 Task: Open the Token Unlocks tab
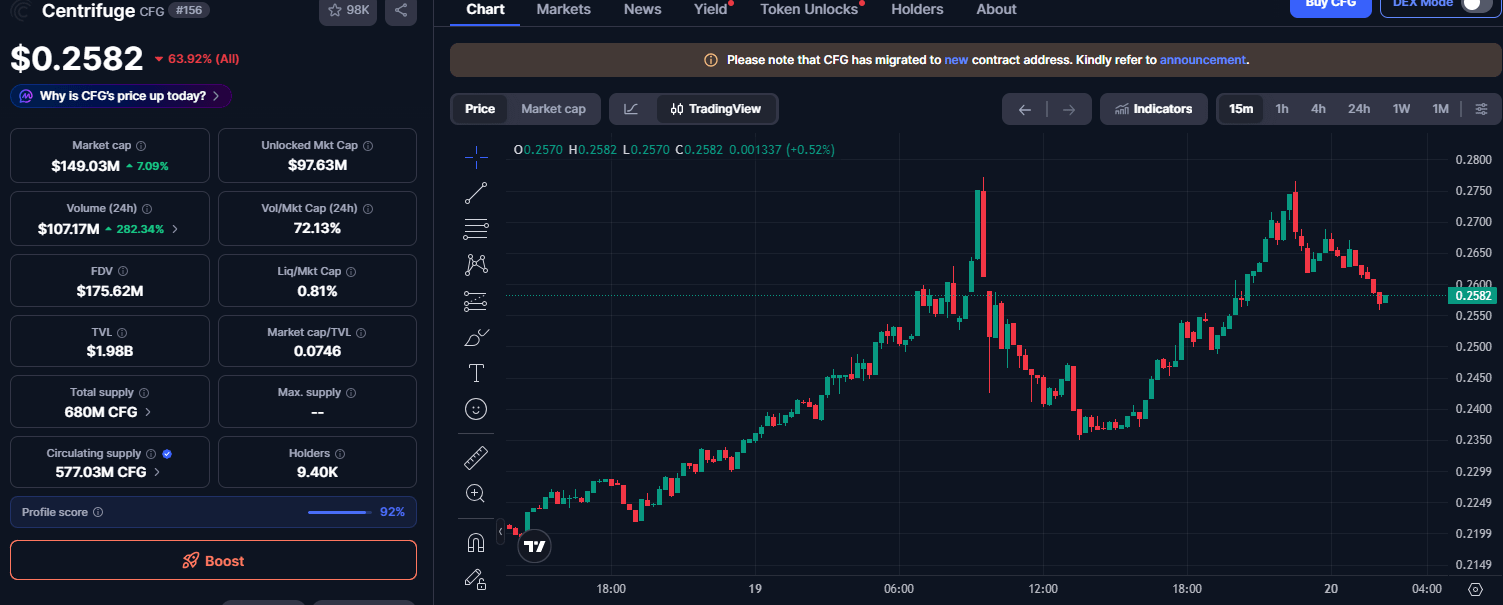pyautogui.click(x=809, y=9)
